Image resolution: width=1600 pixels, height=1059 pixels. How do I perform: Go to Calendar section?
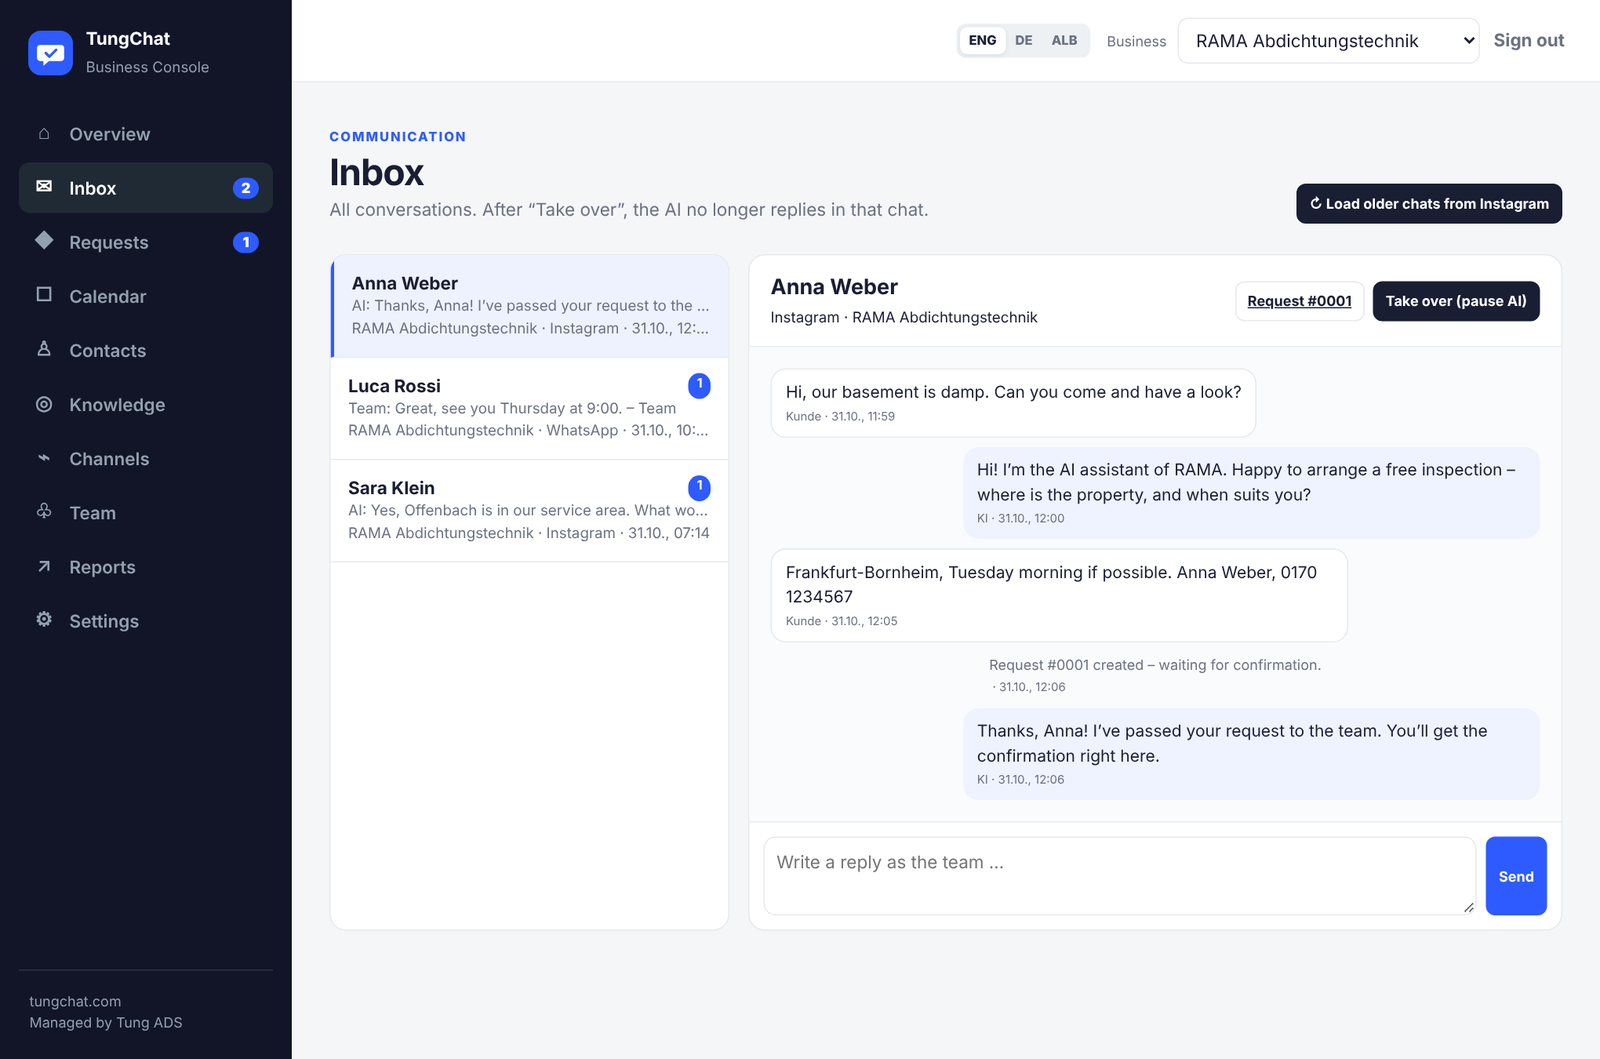(x=146, y=296)
